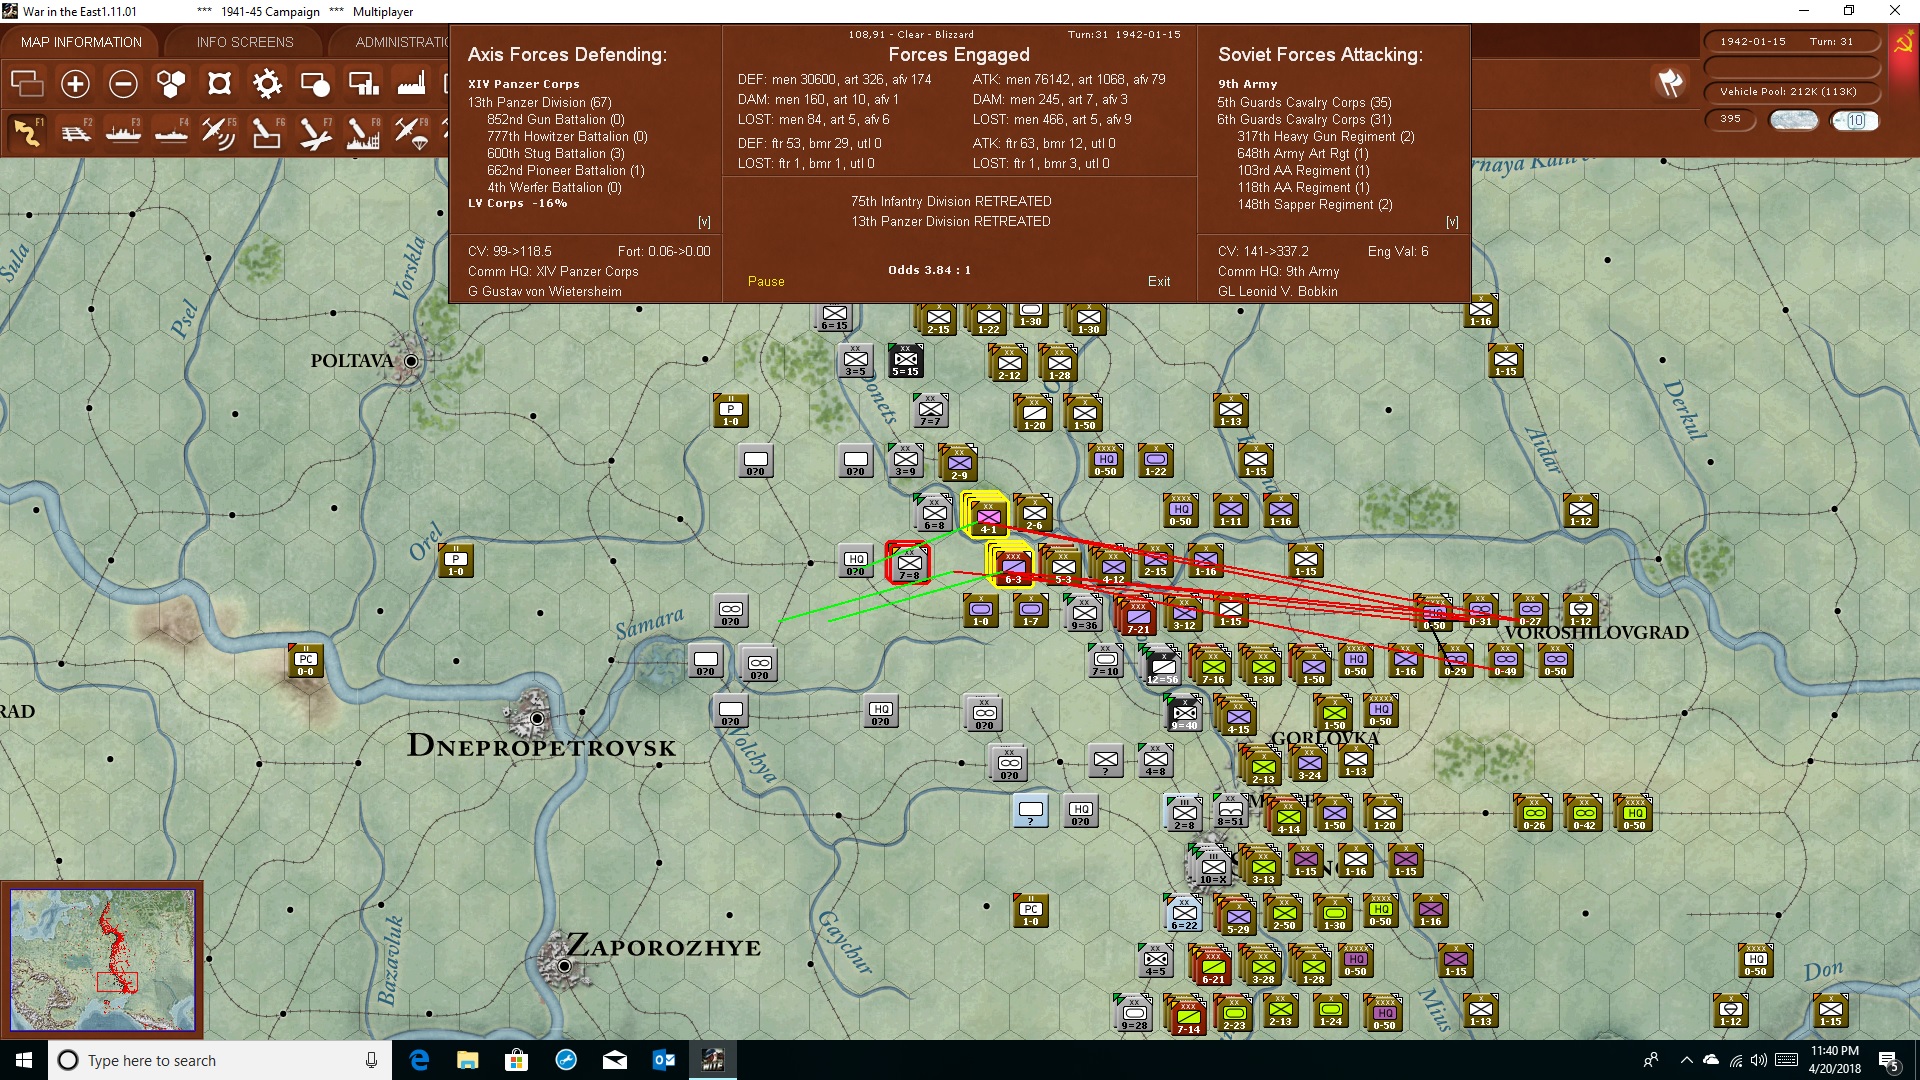Select the F5 air recon mode icon
The image size is (1920, 1080).
(x=219, y=132)
